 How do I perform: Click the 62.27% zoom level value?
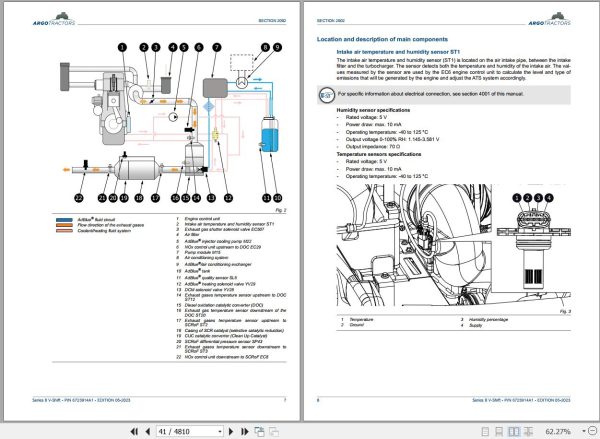pos(558,431)
